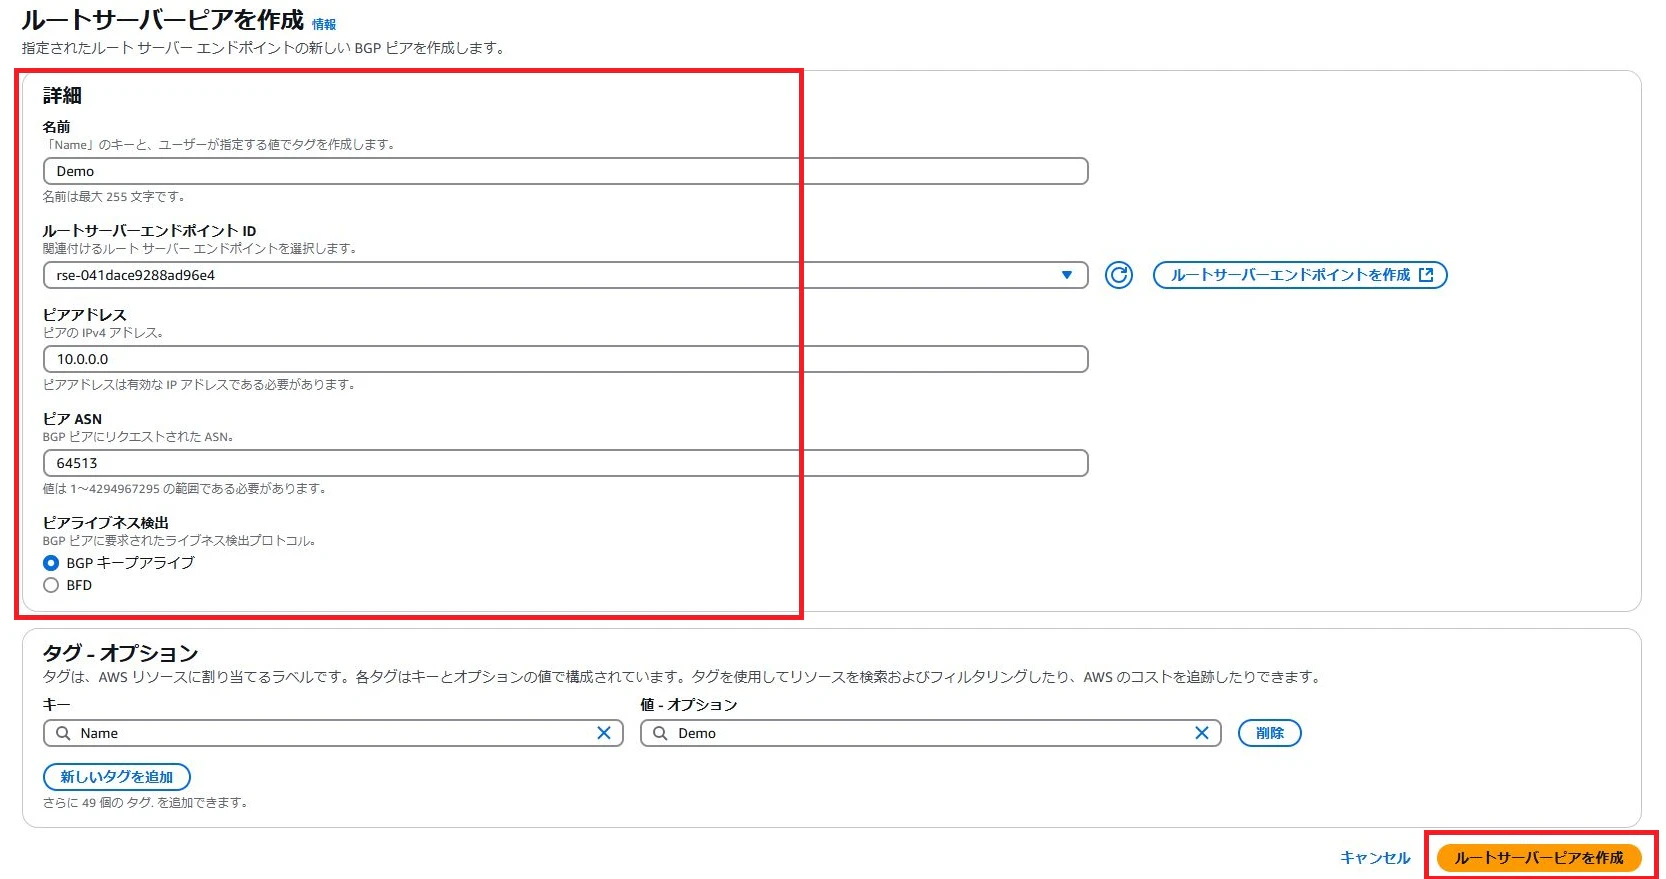Click the 新しいタグを追加 button
The image size is (1666, 879).
[x=117, y=777]
